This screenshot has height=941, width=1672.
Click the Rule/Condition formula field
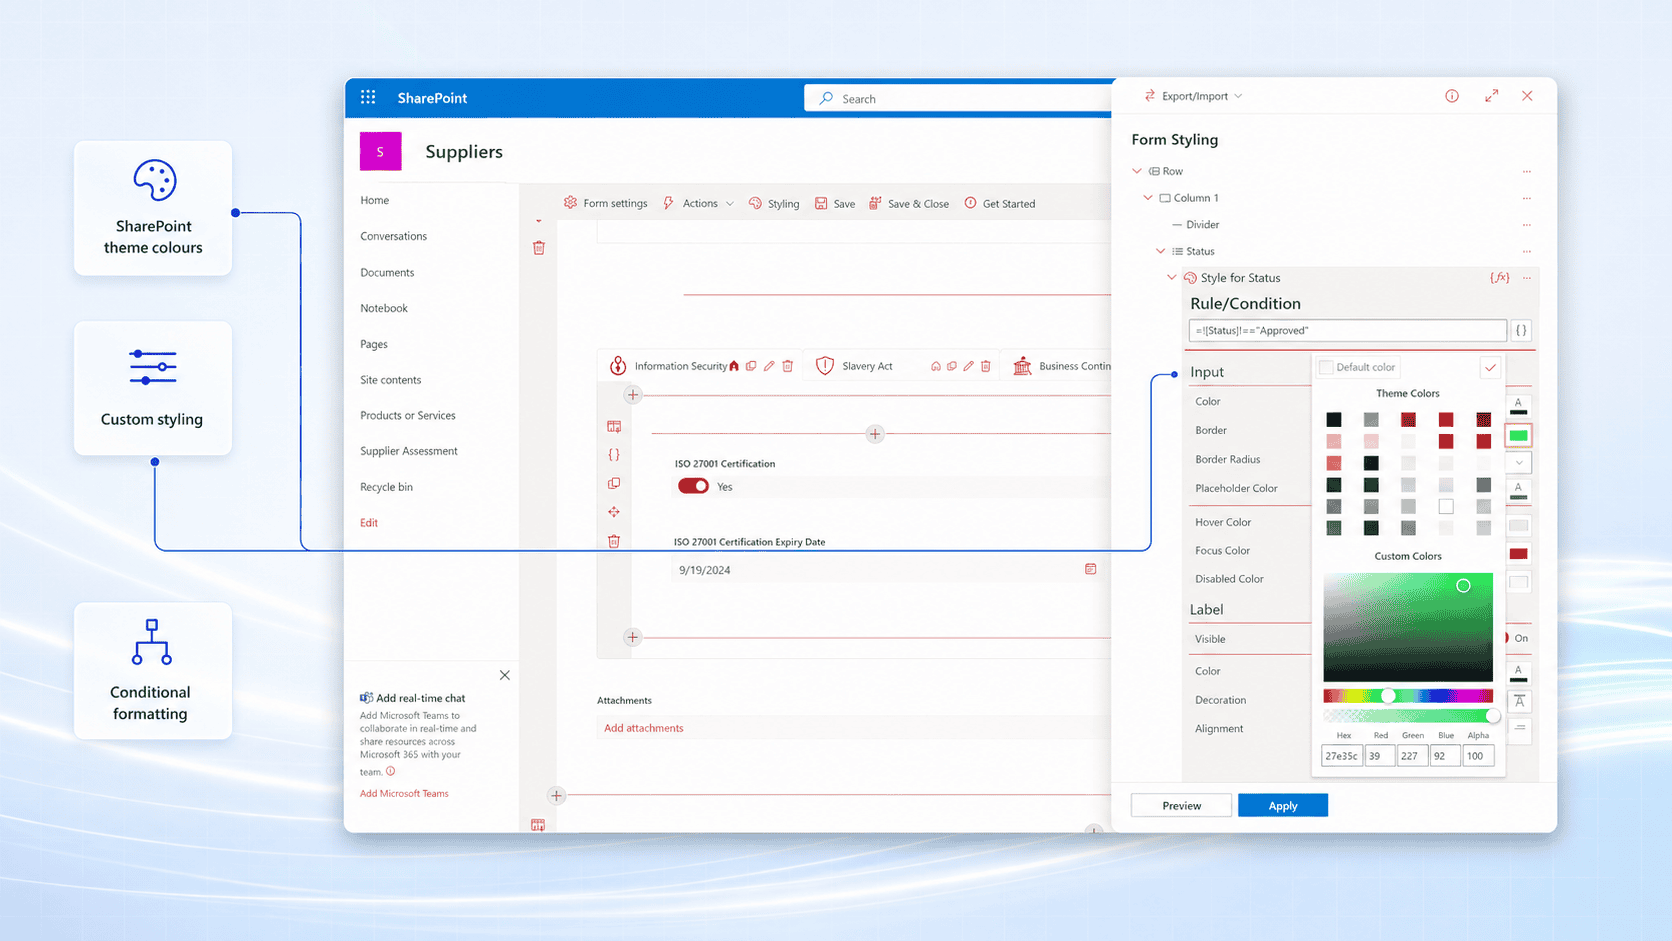coord(1347,330)
